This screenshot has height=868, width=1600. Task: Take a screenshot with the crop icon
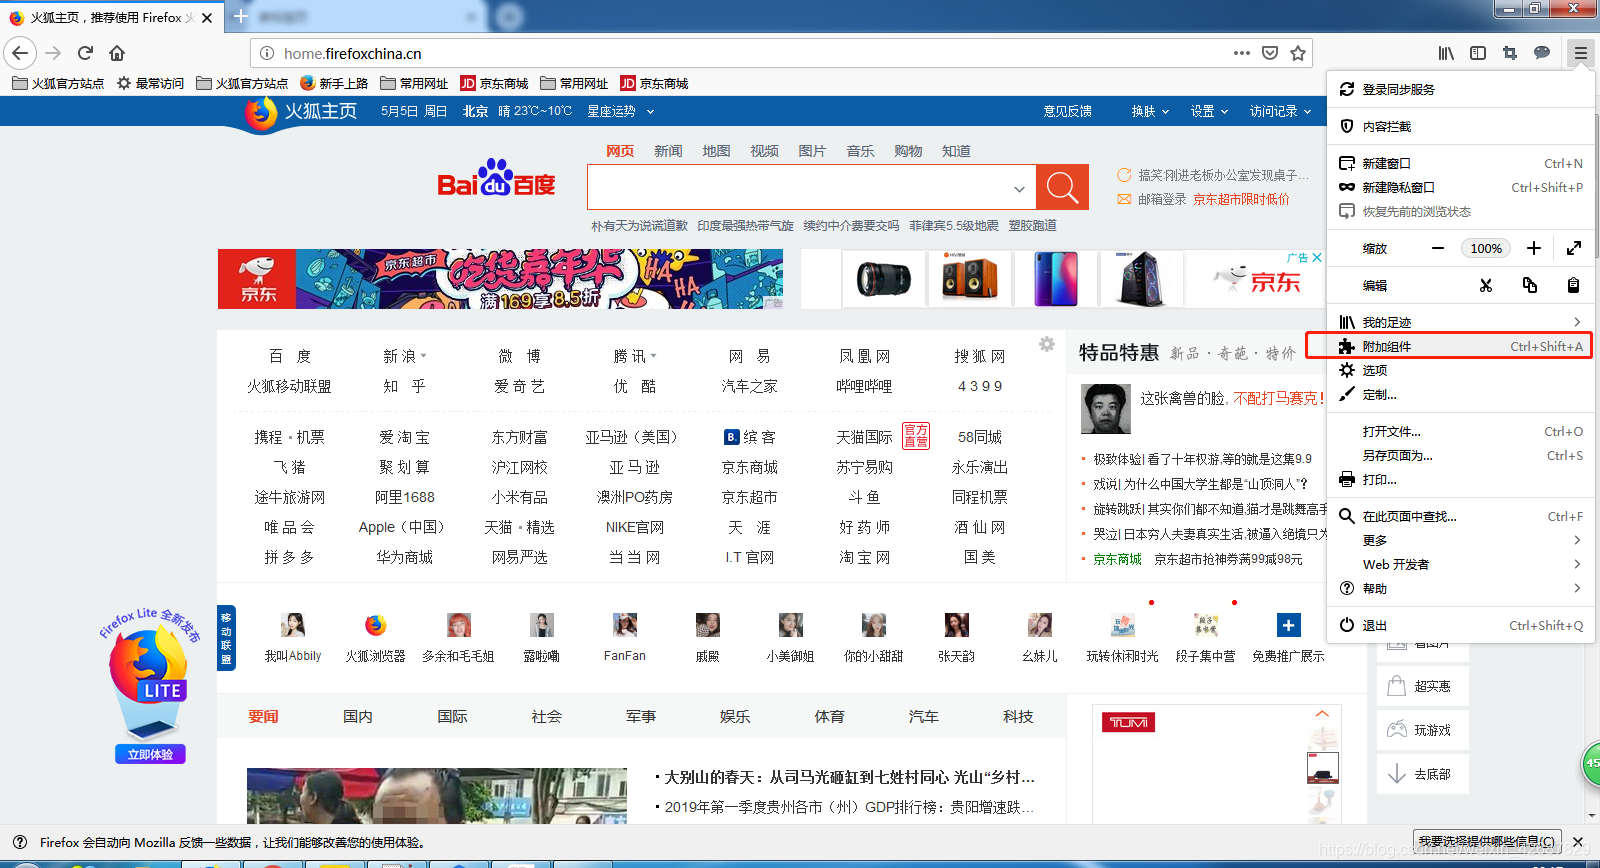click(x=1510, y=53)
